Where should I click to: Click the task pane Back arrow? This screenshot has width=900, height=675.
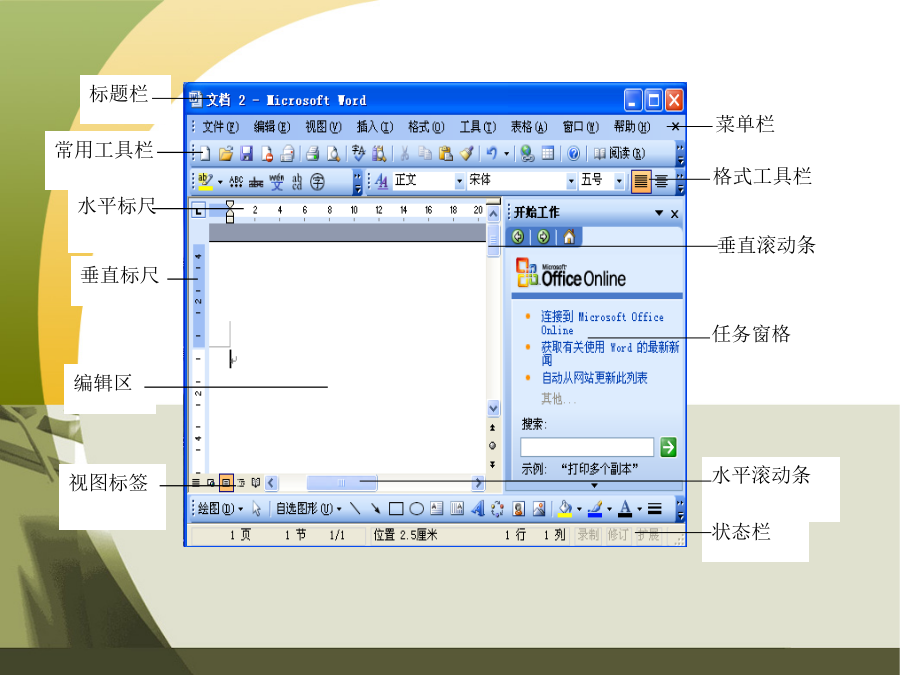pos(518,236)
